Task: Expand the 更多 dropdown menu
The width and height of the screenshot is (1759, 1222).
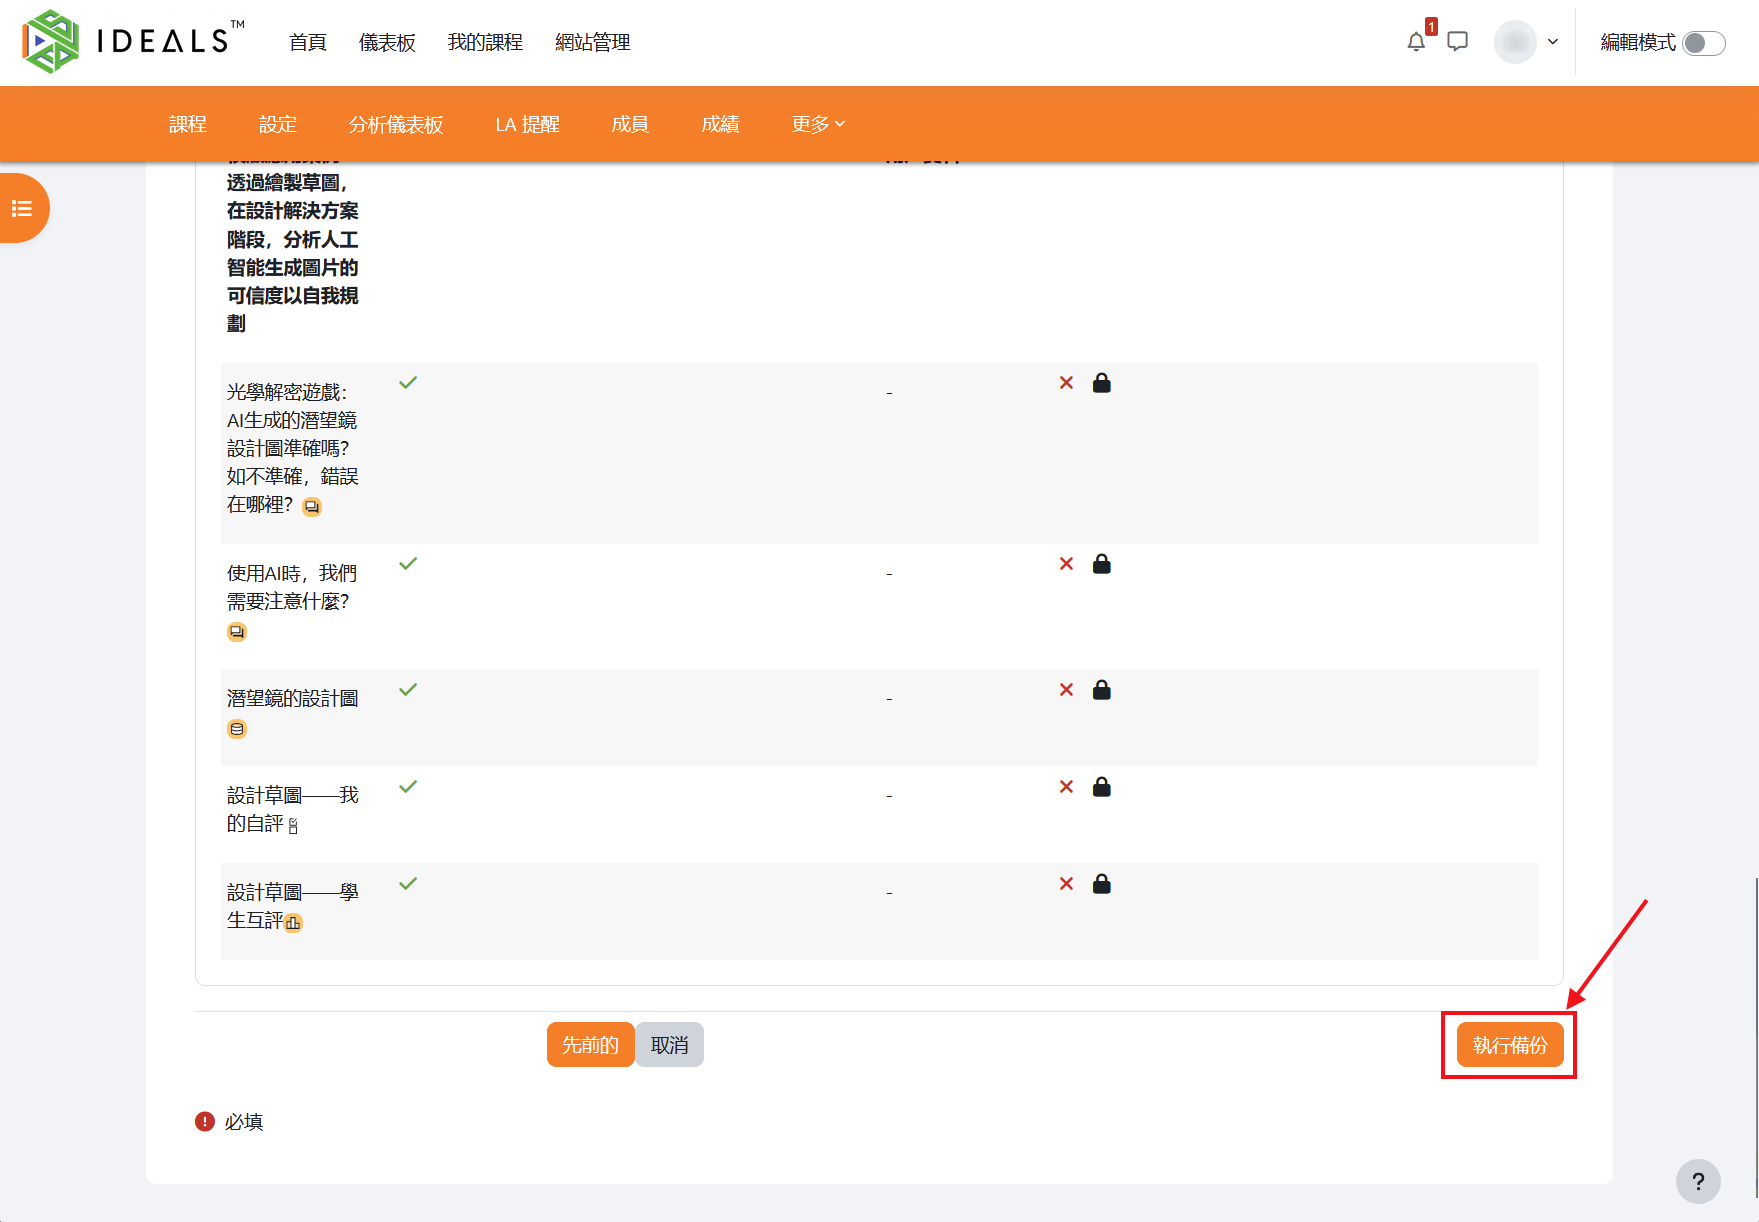Action: (818, 124)
